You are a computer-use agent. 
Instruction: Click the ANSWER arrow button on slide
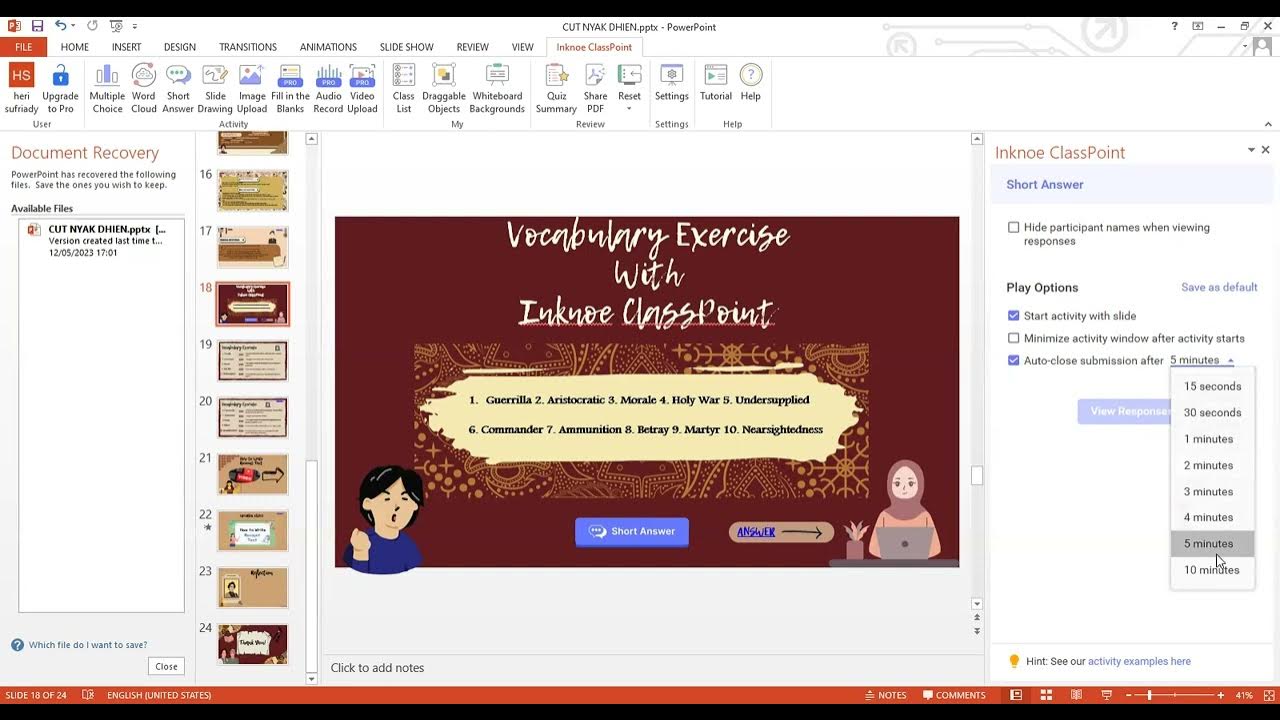(x=781, y=532)
